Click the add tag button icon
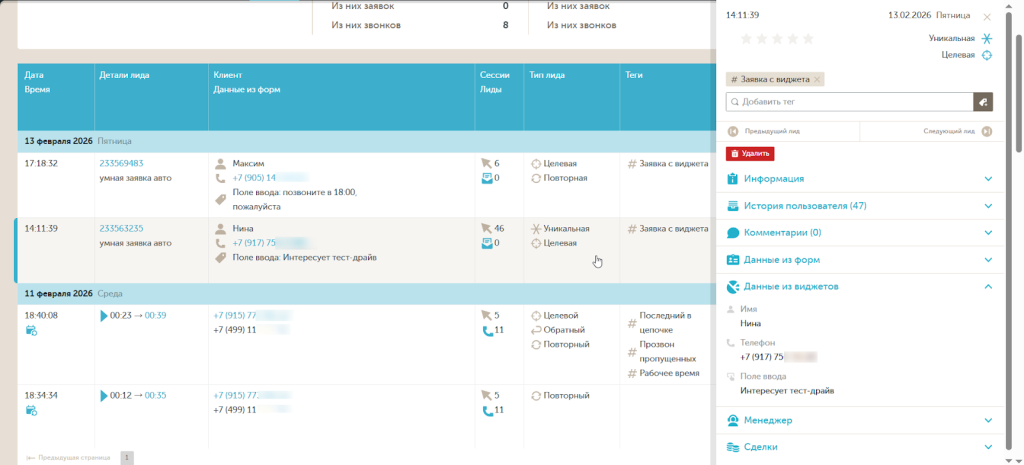1024x465 pixels. coord(983,101)
